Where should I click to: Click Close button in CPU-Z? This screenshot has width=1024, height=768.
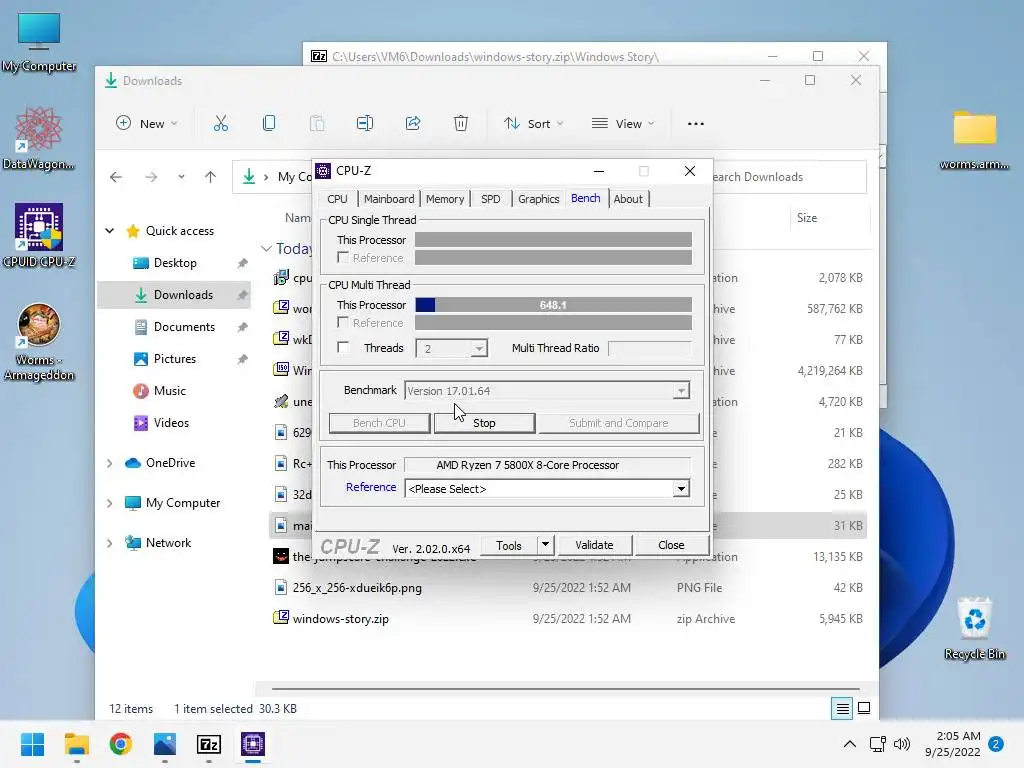pos(671,545)
